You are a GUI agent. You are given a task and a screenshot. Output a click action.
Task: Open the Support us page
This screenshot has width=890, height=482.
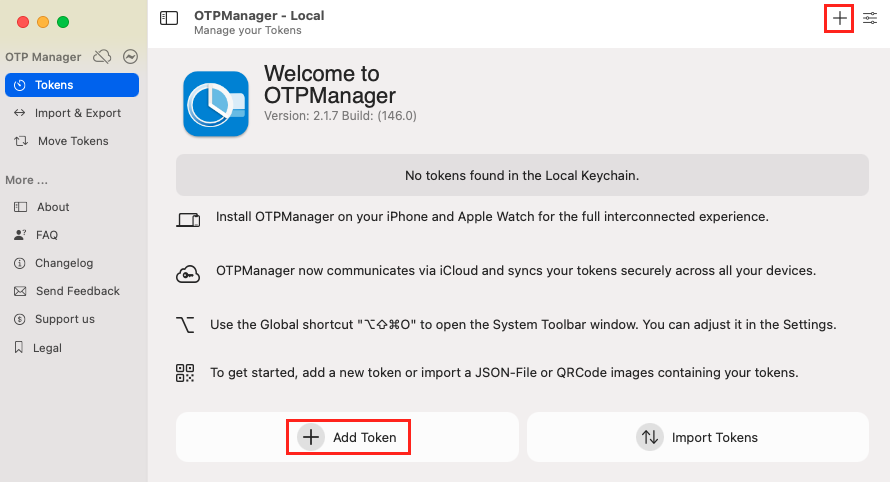(x=65, y=319)
